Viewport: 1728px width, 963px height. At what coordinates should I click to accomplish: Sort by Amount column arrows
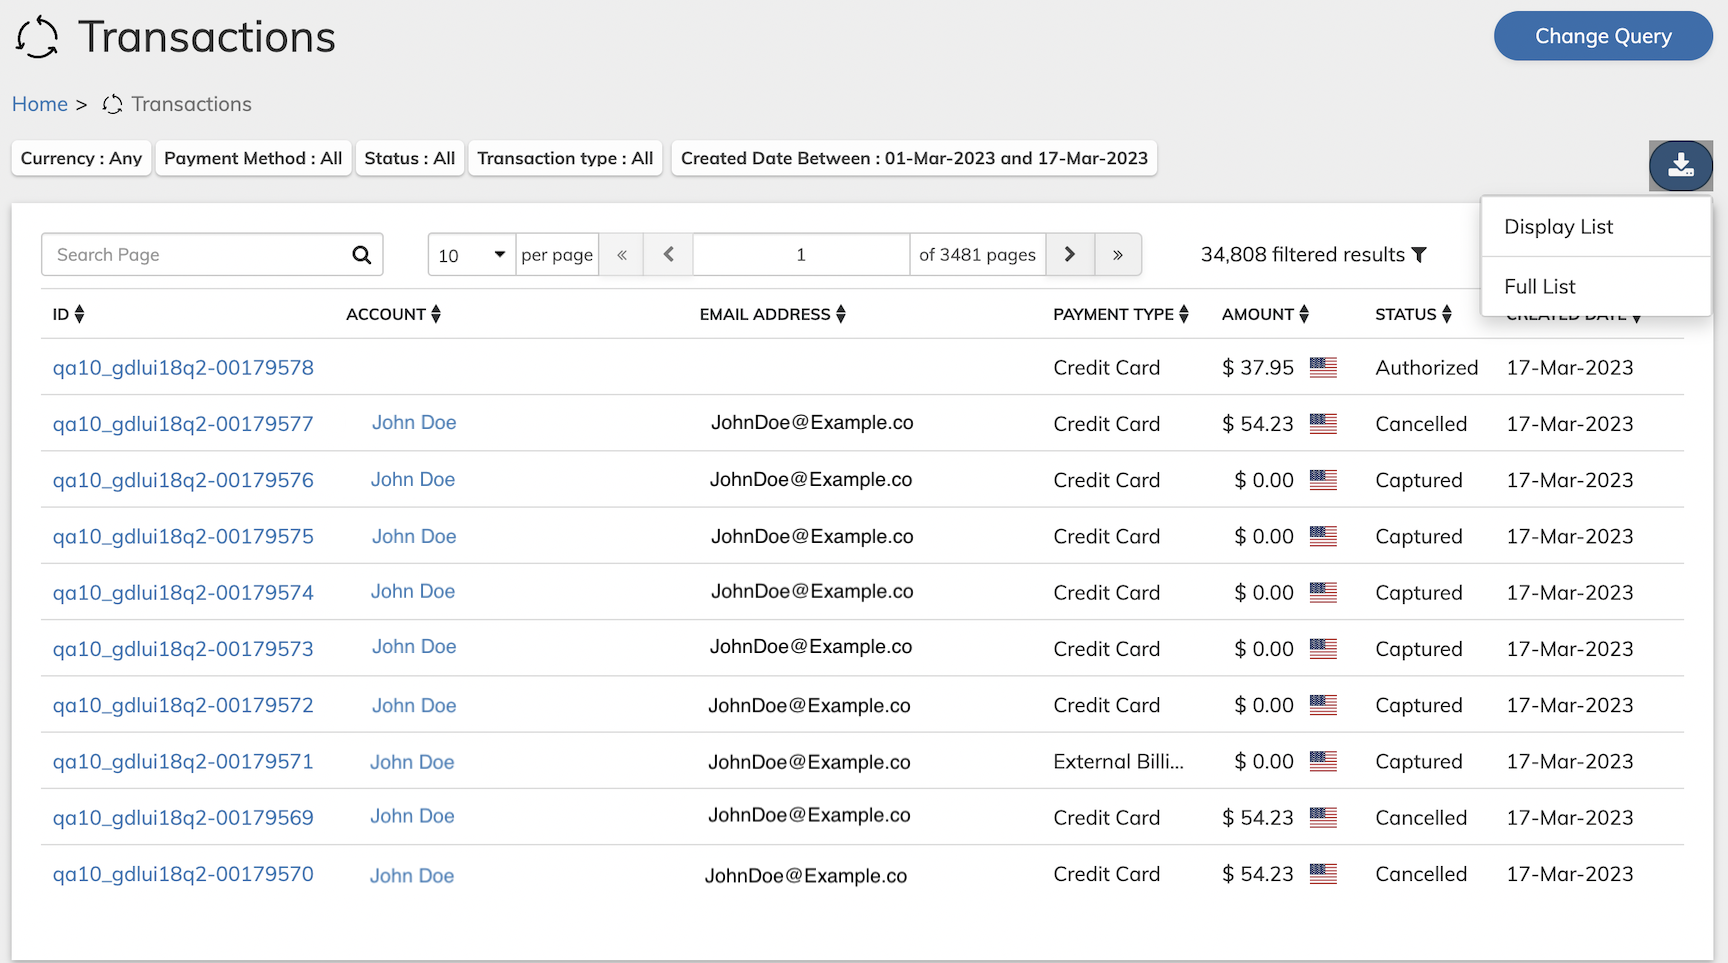coord(1304,314)
